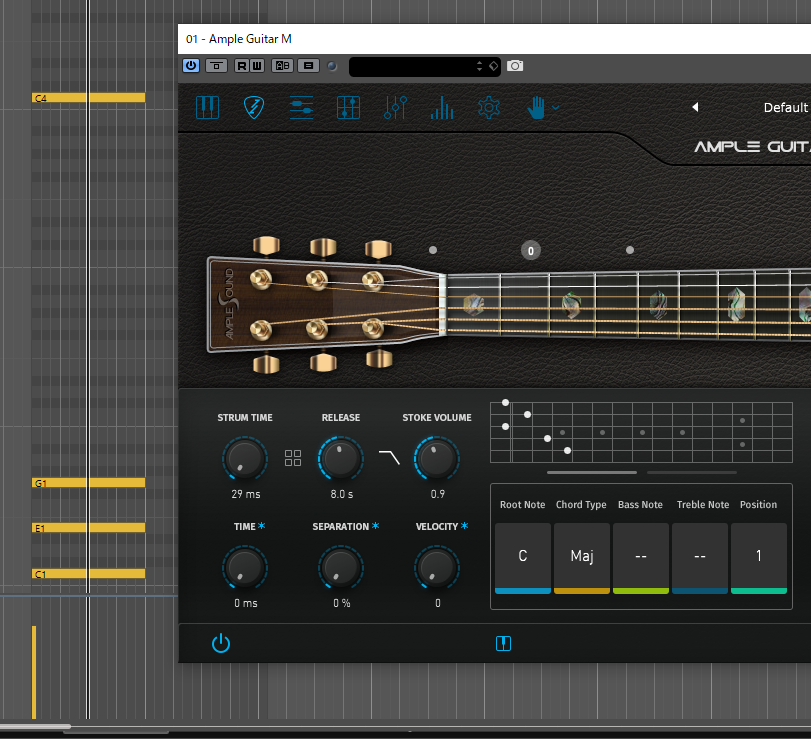811x739 pixels.
Task: Adjust the Stoke Volume knob
Action: click(437, 459)
